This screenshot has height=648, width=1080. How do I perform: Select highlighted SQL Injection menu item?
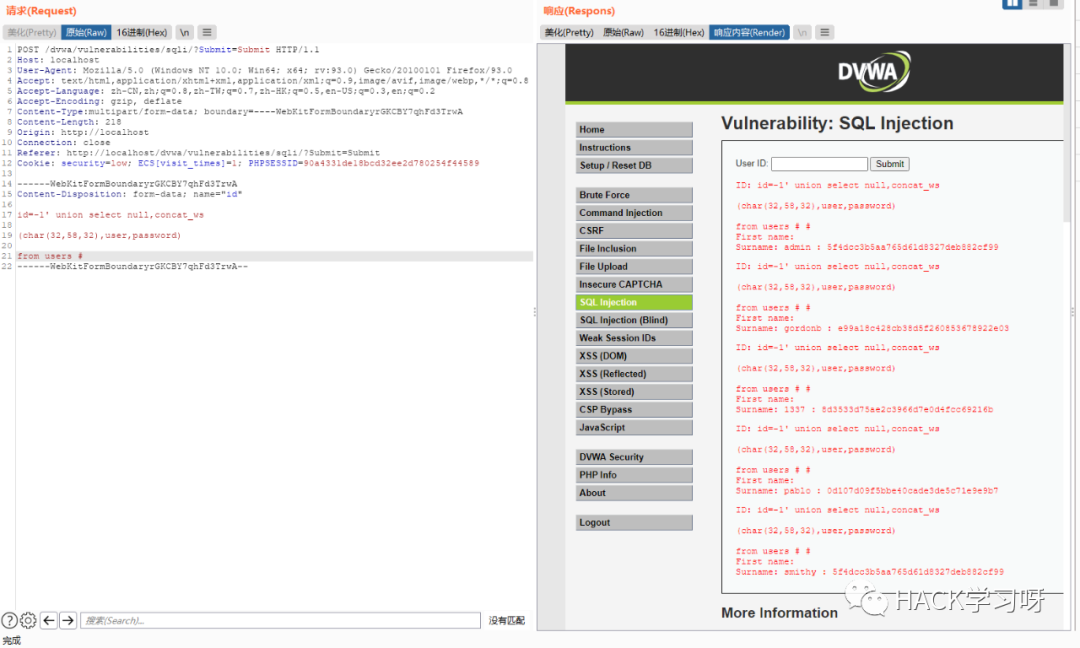[x=634, y=302]
